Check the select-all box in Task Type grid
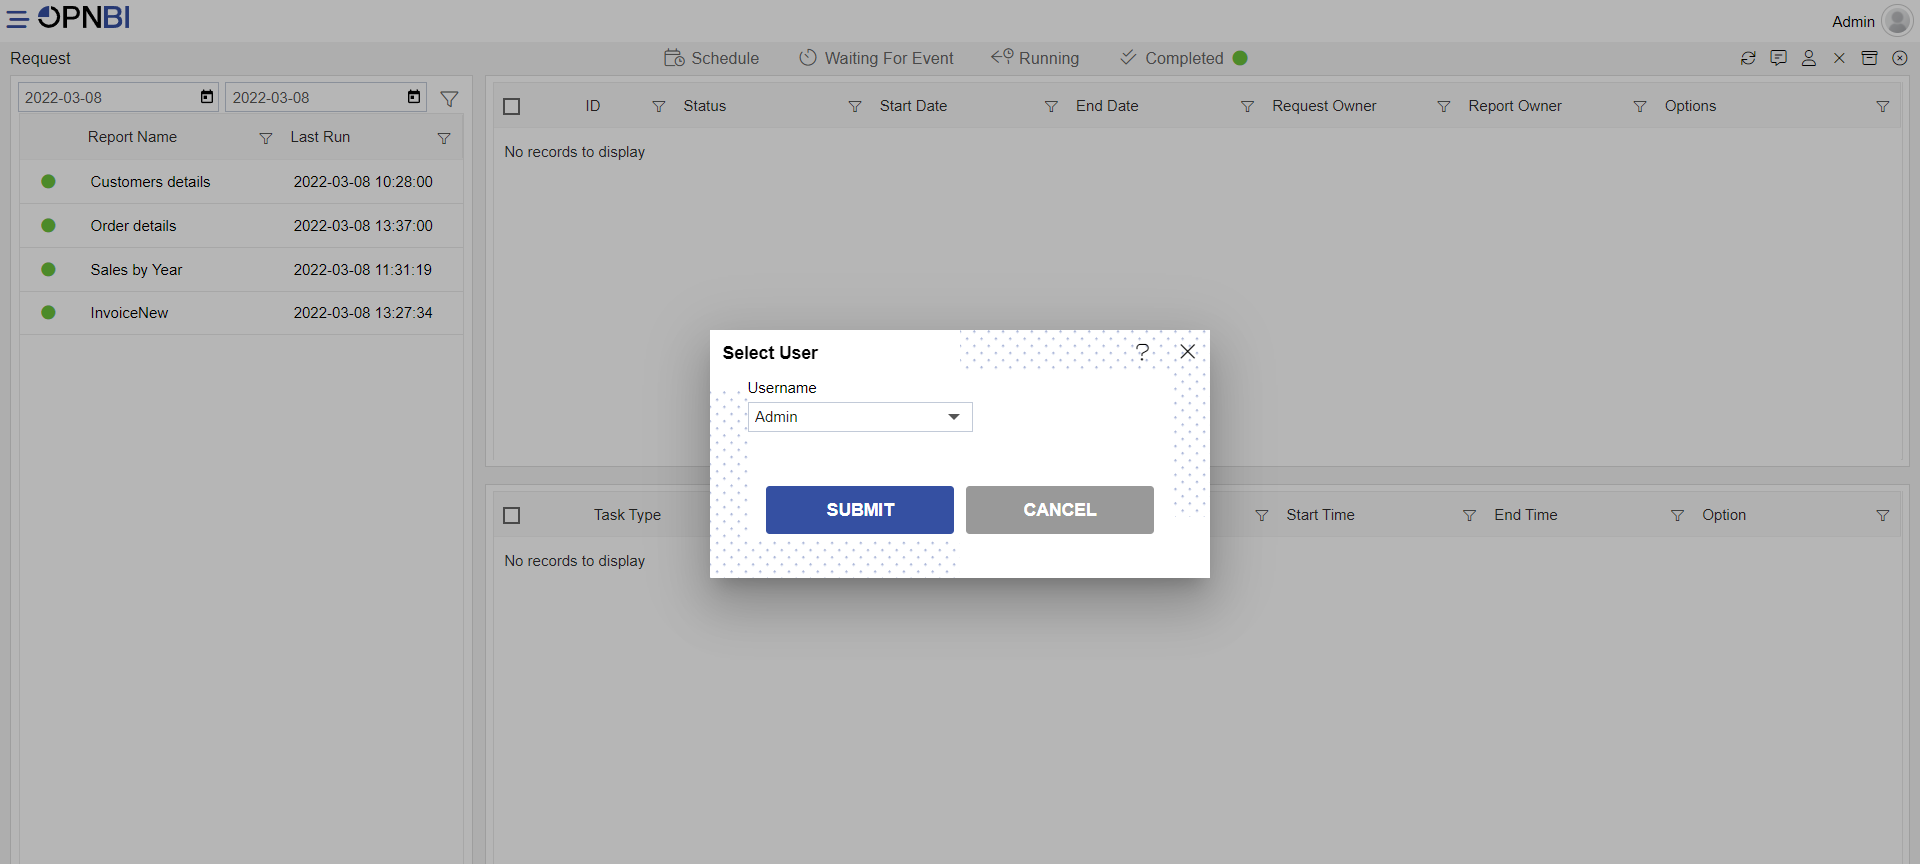 (512, 515)
